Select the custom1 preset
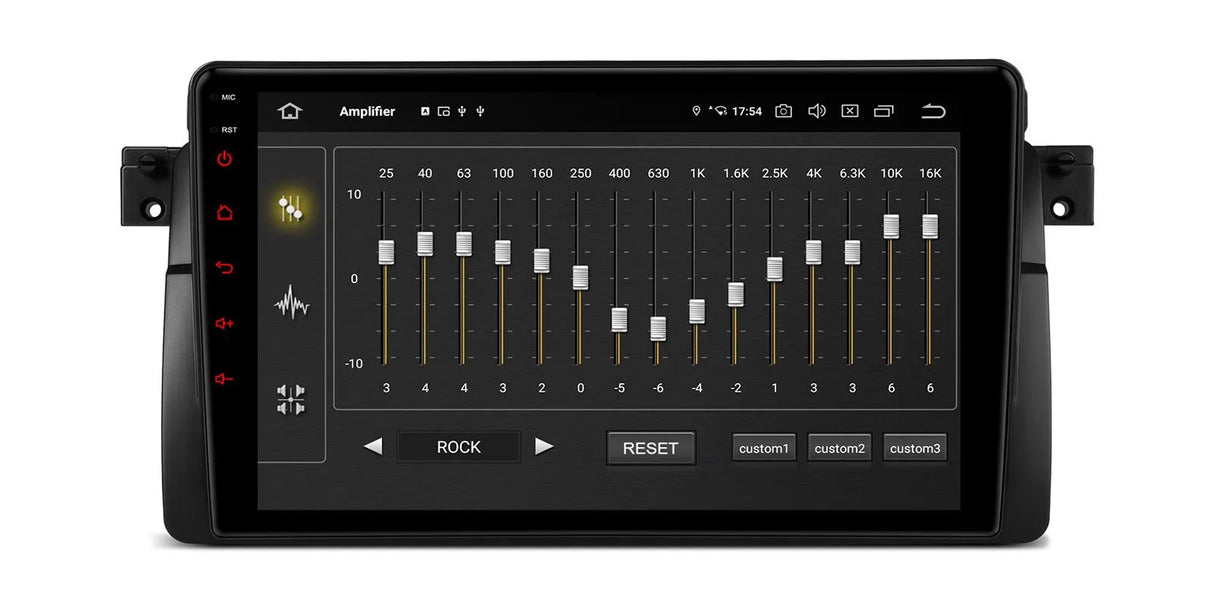 pyautogui.click(x=764, y=448)
